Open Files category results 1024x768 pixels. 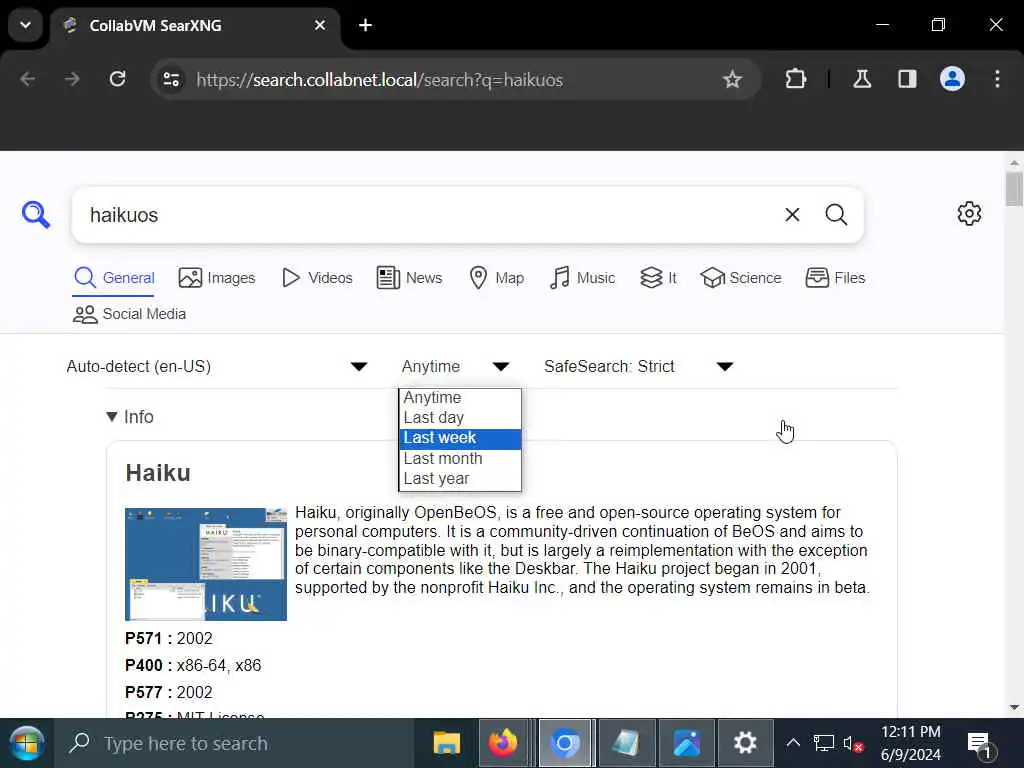point(835,278)
